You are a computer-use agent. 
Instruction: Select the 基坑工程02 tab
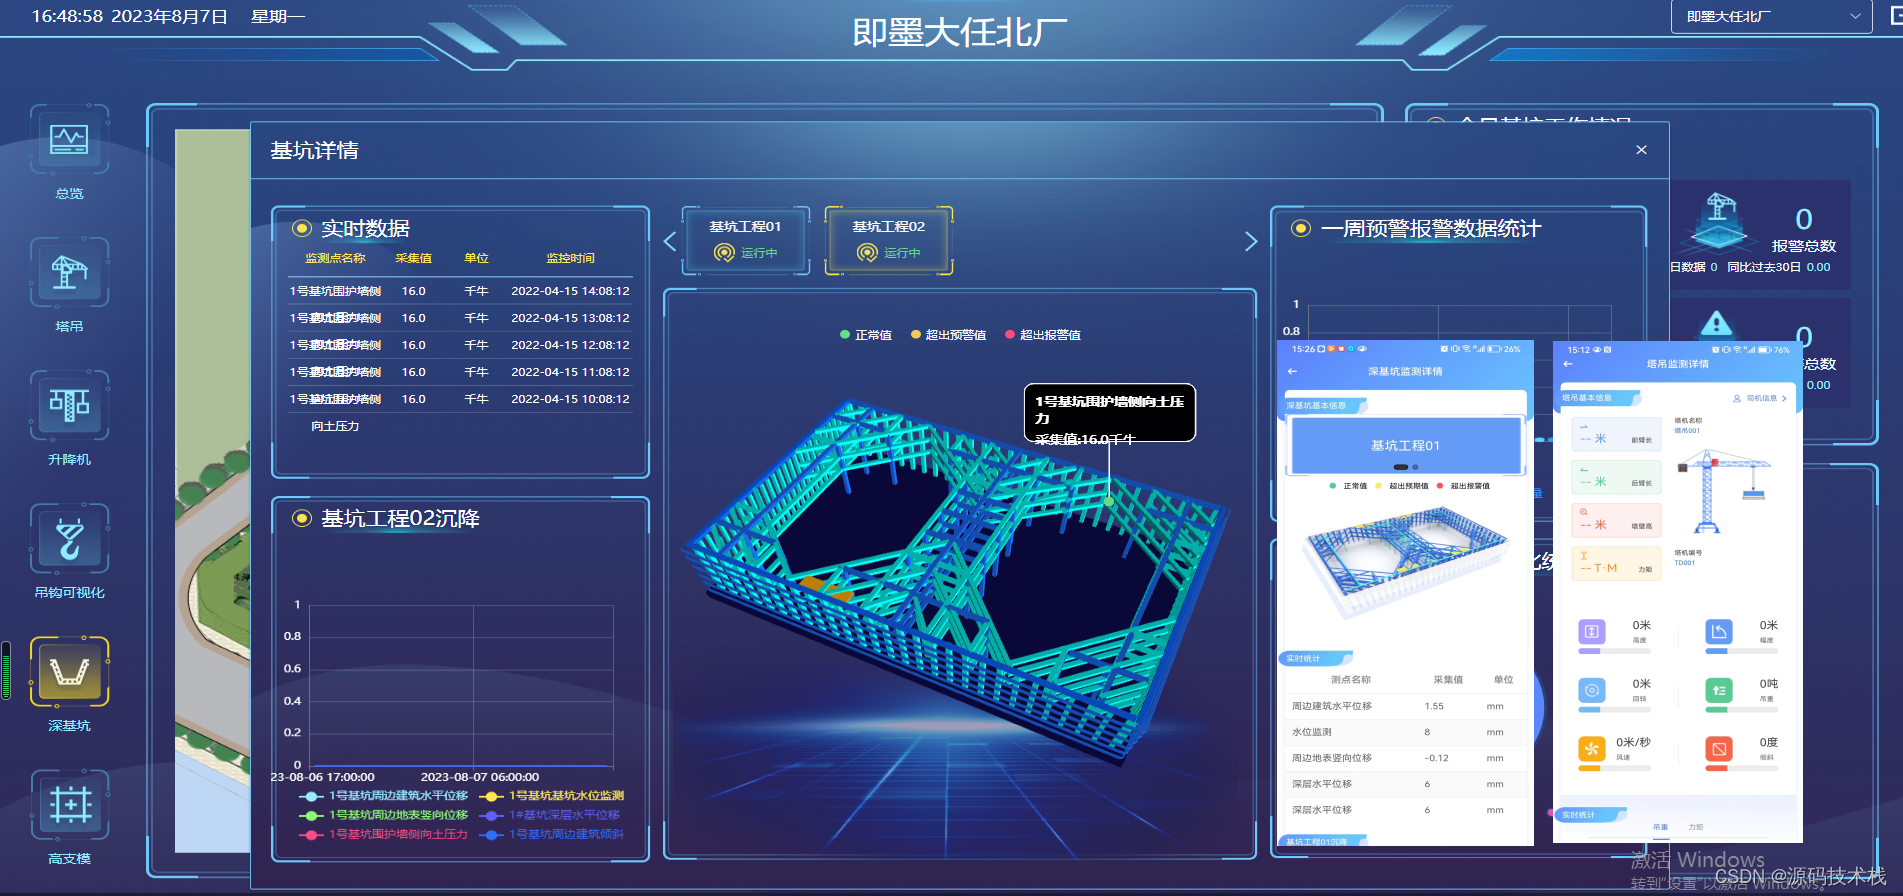(x=889, y=240)
